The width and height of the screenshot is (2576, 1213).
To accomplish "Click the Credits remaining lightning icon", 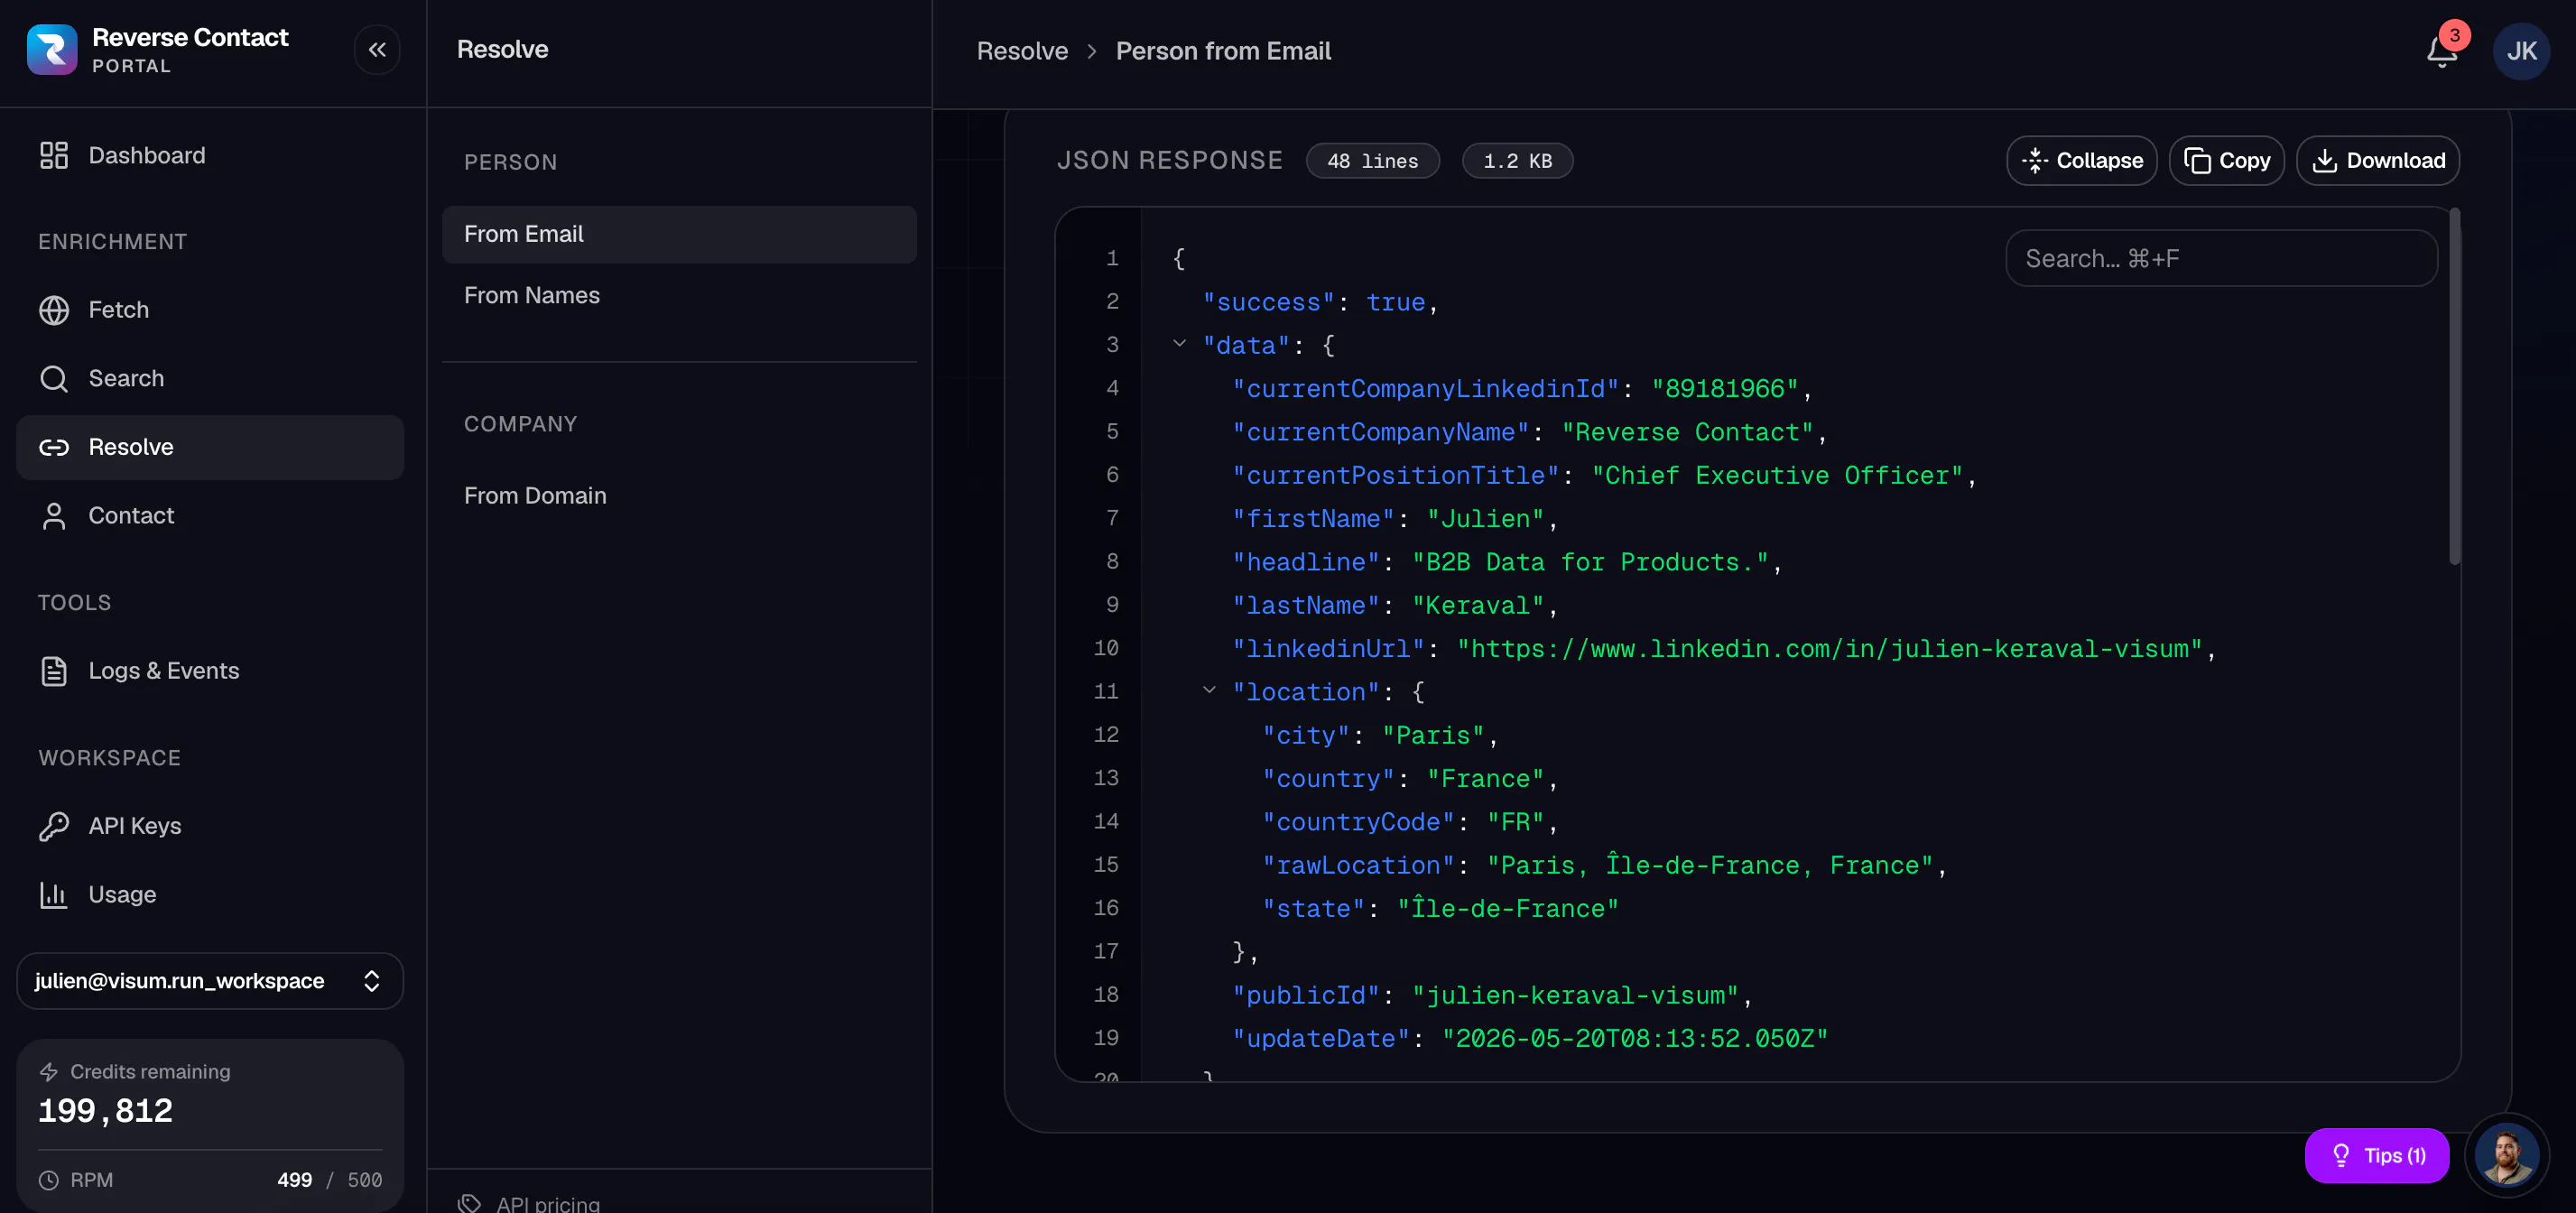I will (x=49, y=1072).
